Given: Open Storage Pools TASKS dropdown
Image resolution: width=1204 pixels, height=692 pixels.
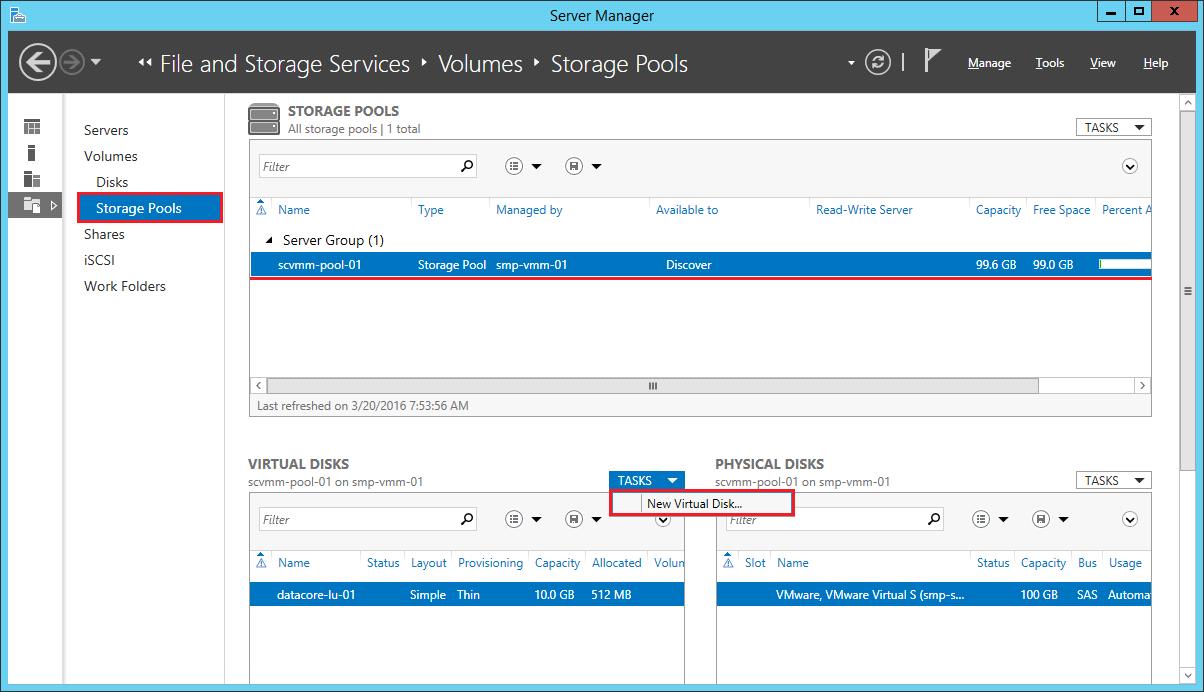Looking at the screenshot, I should [x=1112, y=127].
